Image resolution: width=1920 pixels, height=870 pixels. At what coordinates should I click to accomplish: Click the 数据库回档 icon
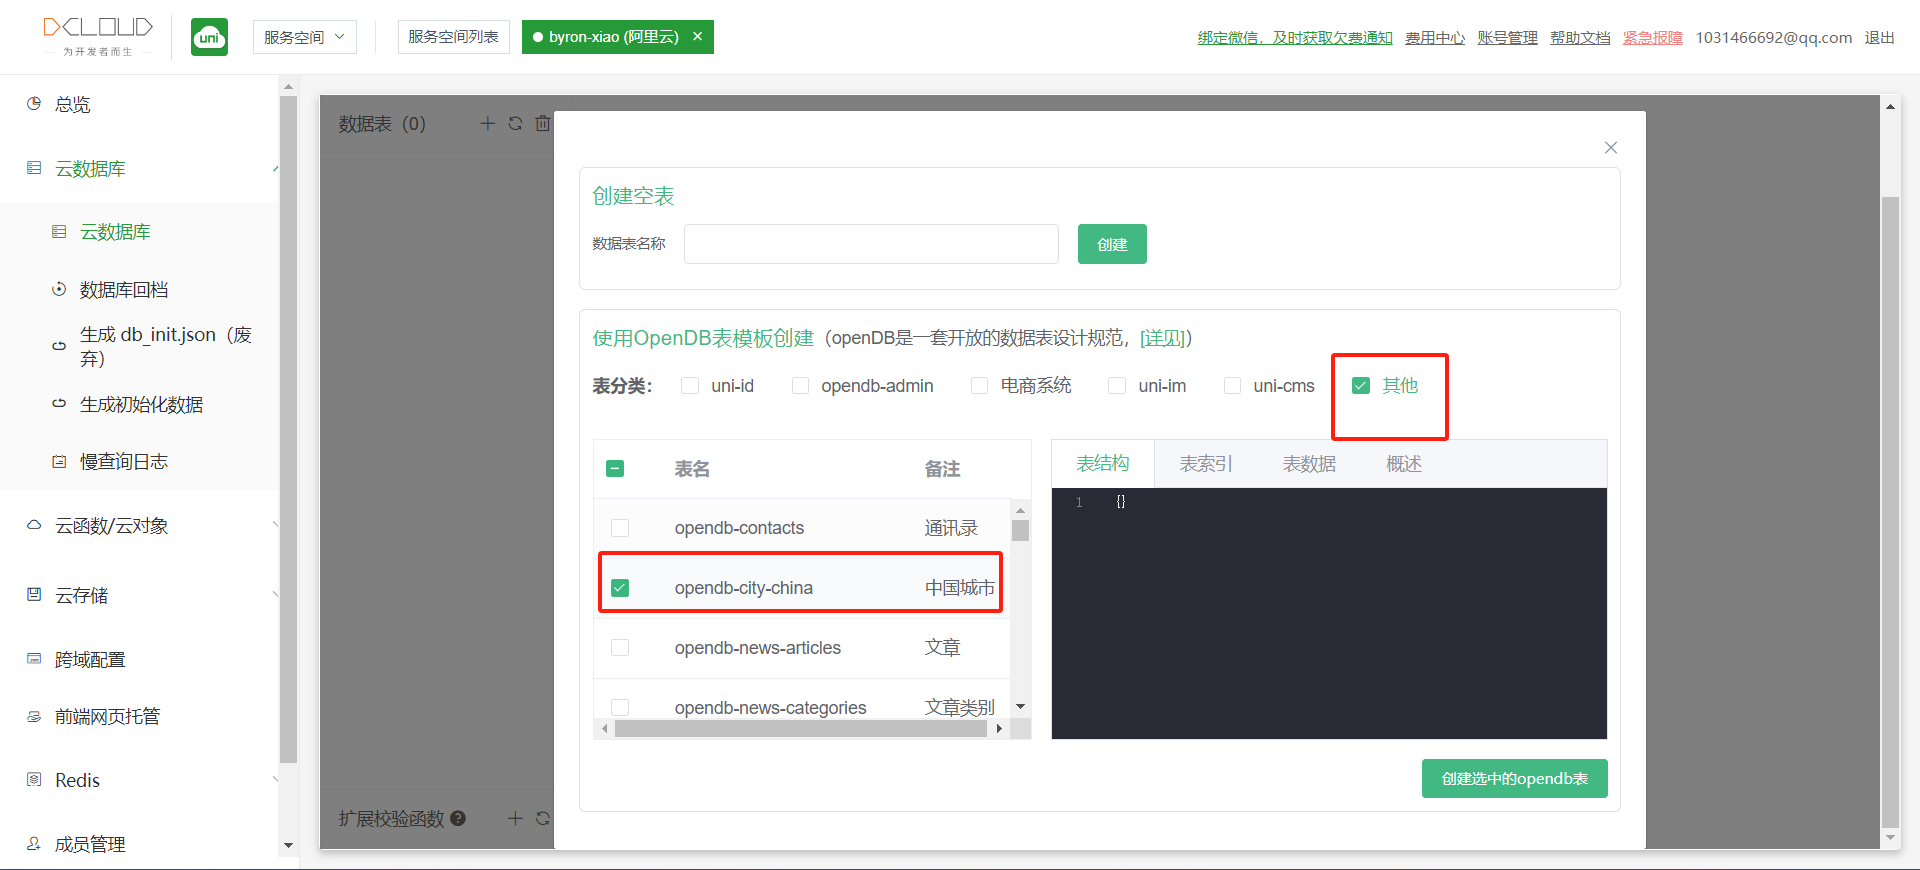coord(59,290)
